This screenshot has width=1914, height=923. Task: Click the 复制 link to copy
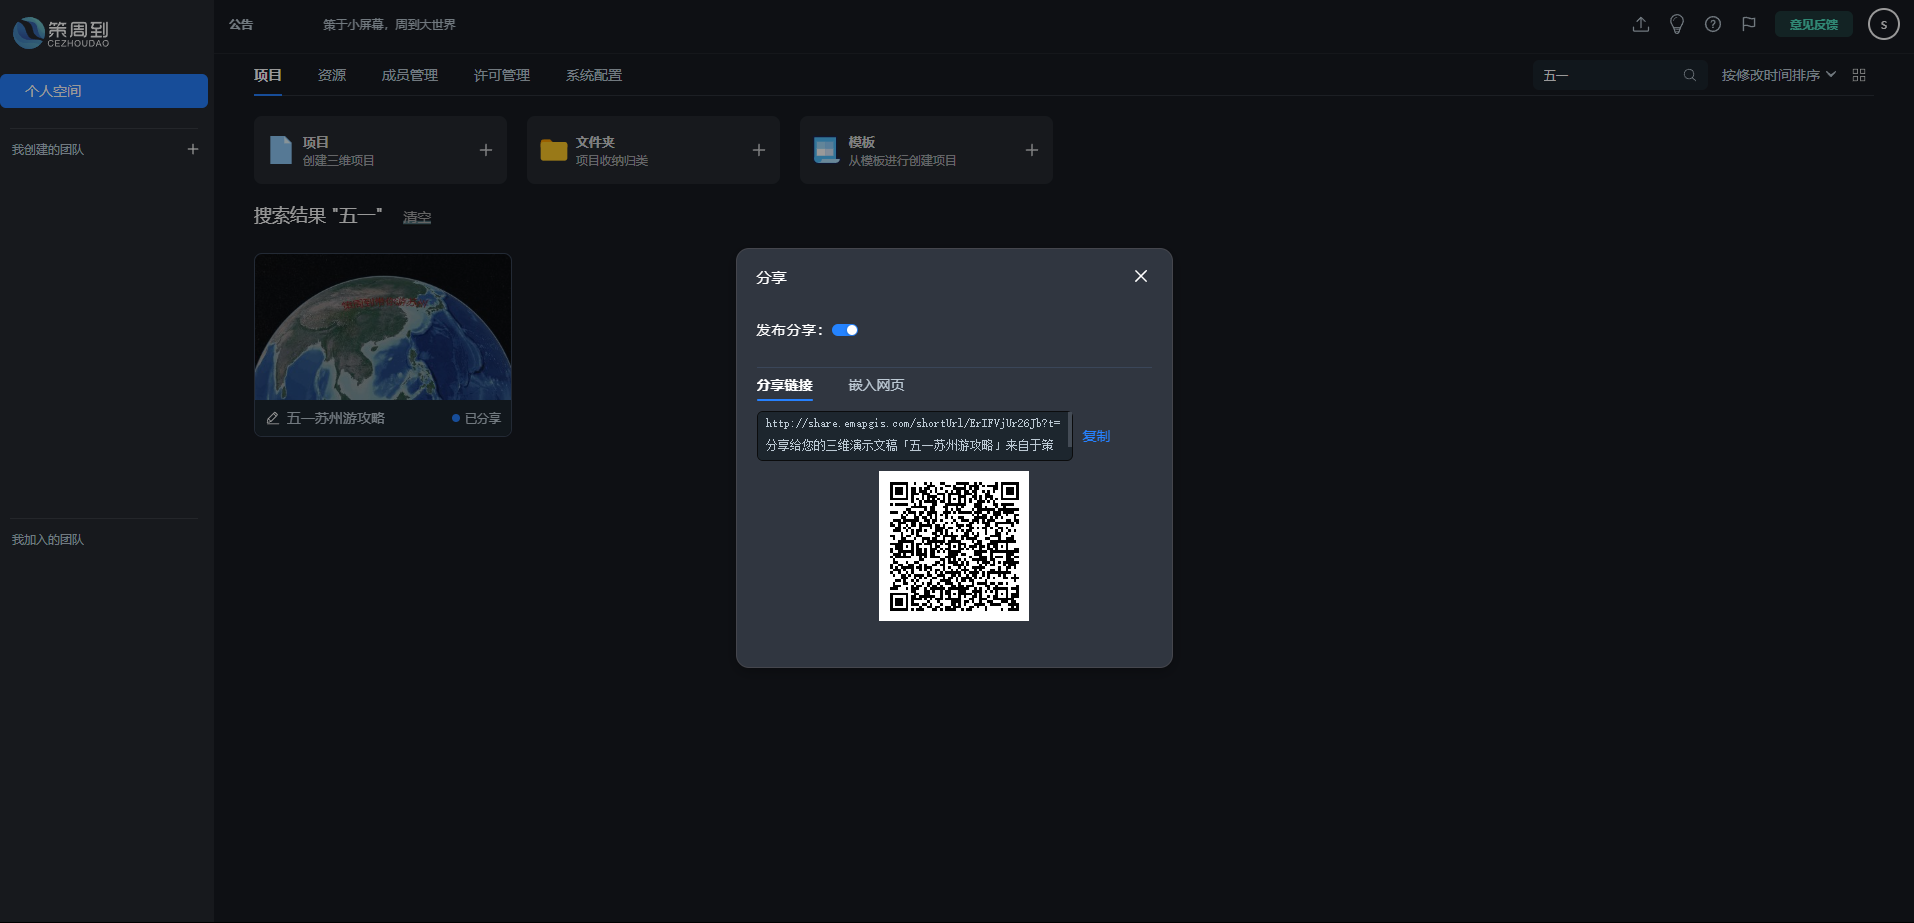1096,436
